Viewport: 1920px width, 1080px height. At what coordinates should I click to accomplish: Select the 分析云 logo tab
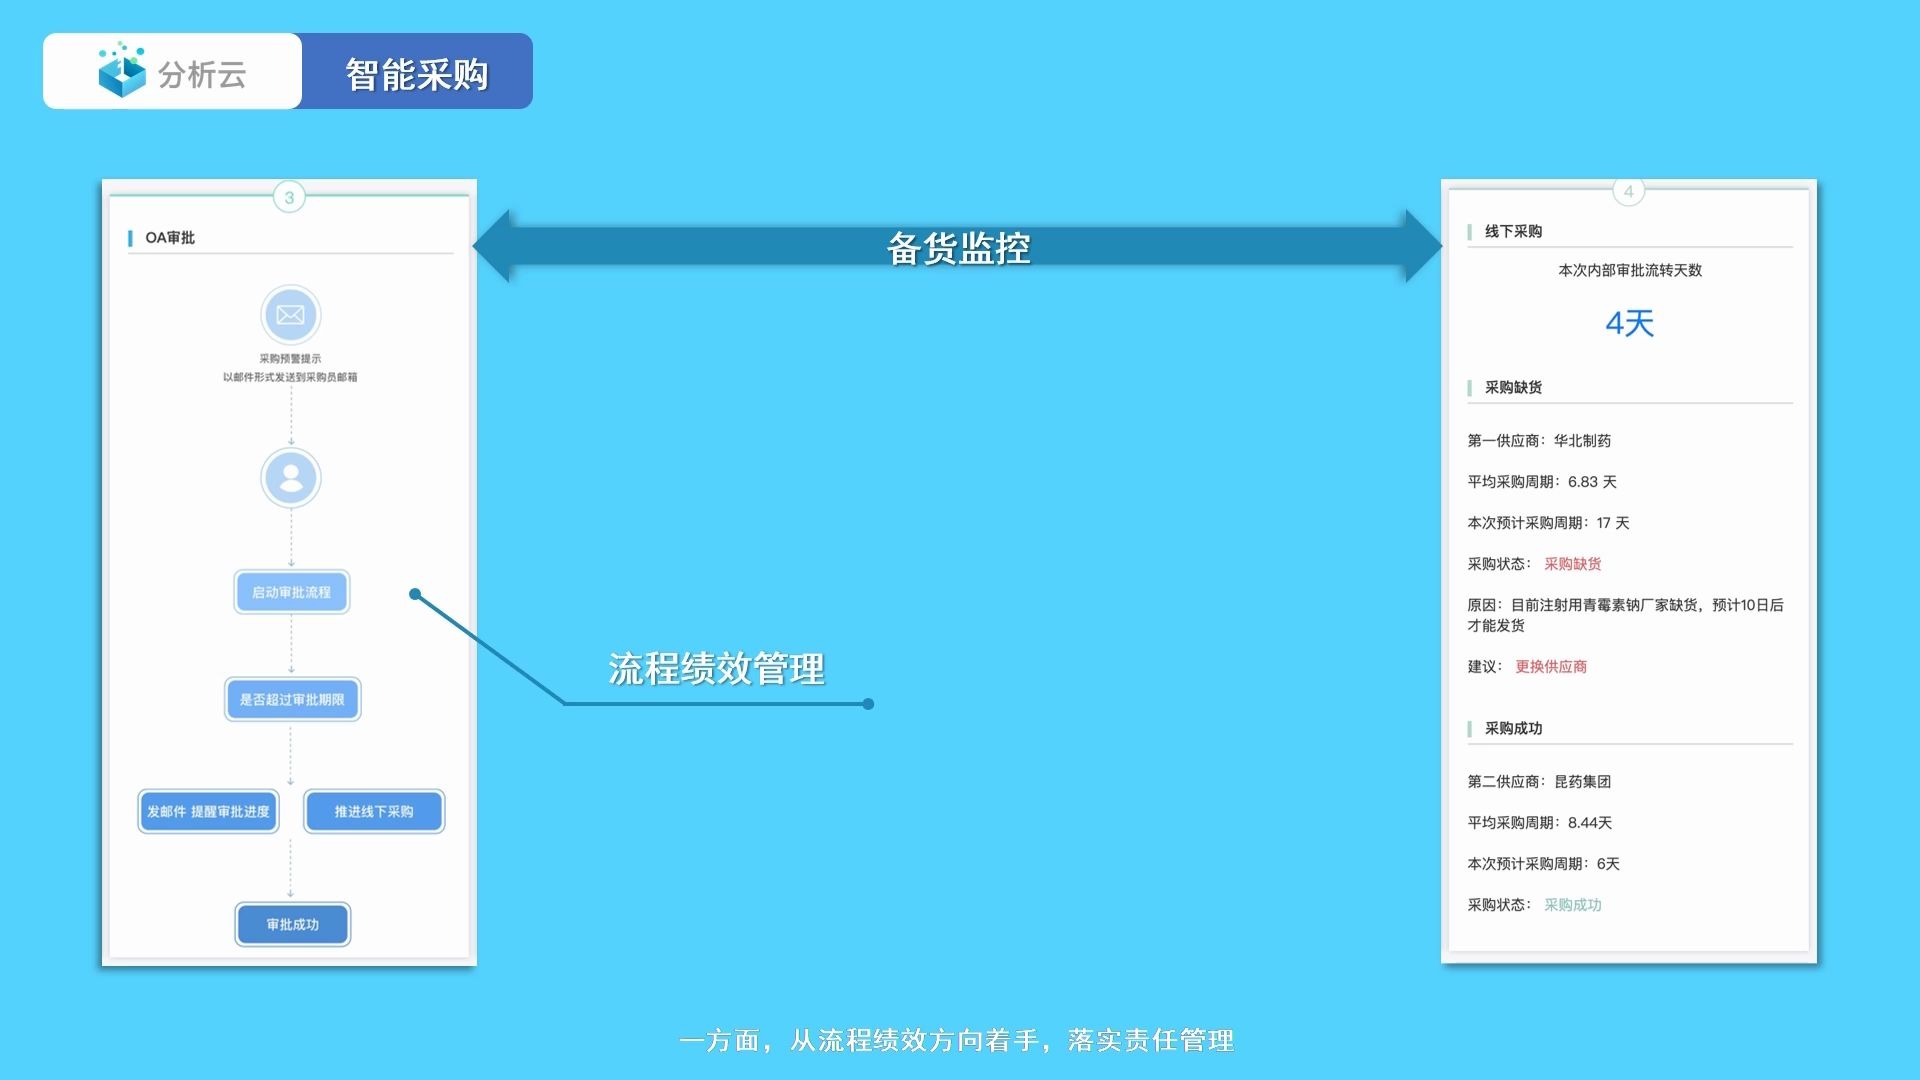pos(172,72)
